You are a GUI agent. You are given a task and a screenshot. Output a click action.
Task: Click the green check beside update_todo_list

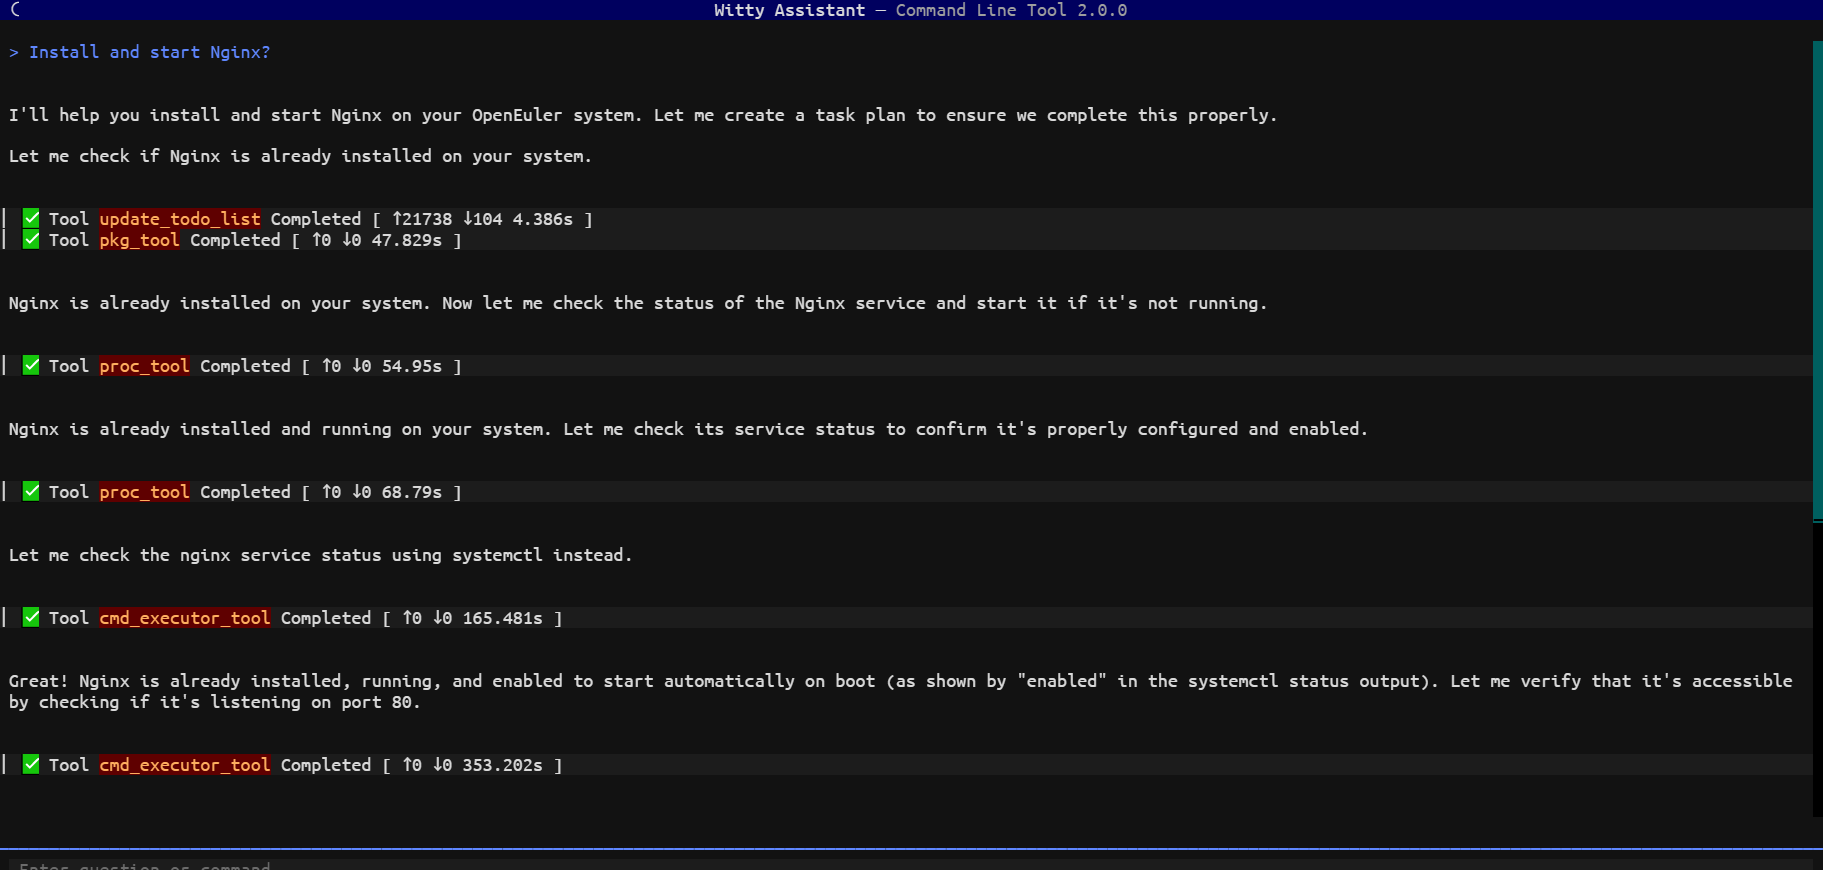31,218
